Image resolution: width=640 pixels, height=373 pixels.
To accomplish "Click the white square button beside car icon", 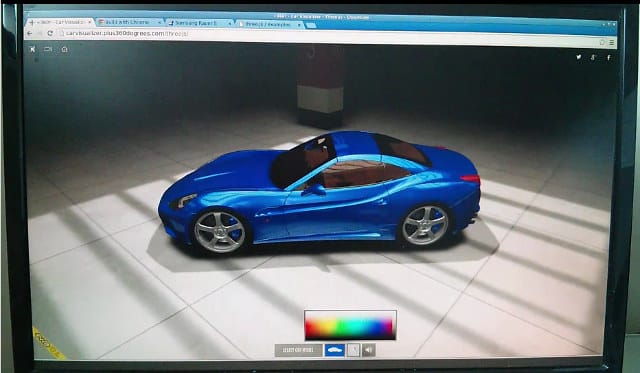I will click(353, 350).
